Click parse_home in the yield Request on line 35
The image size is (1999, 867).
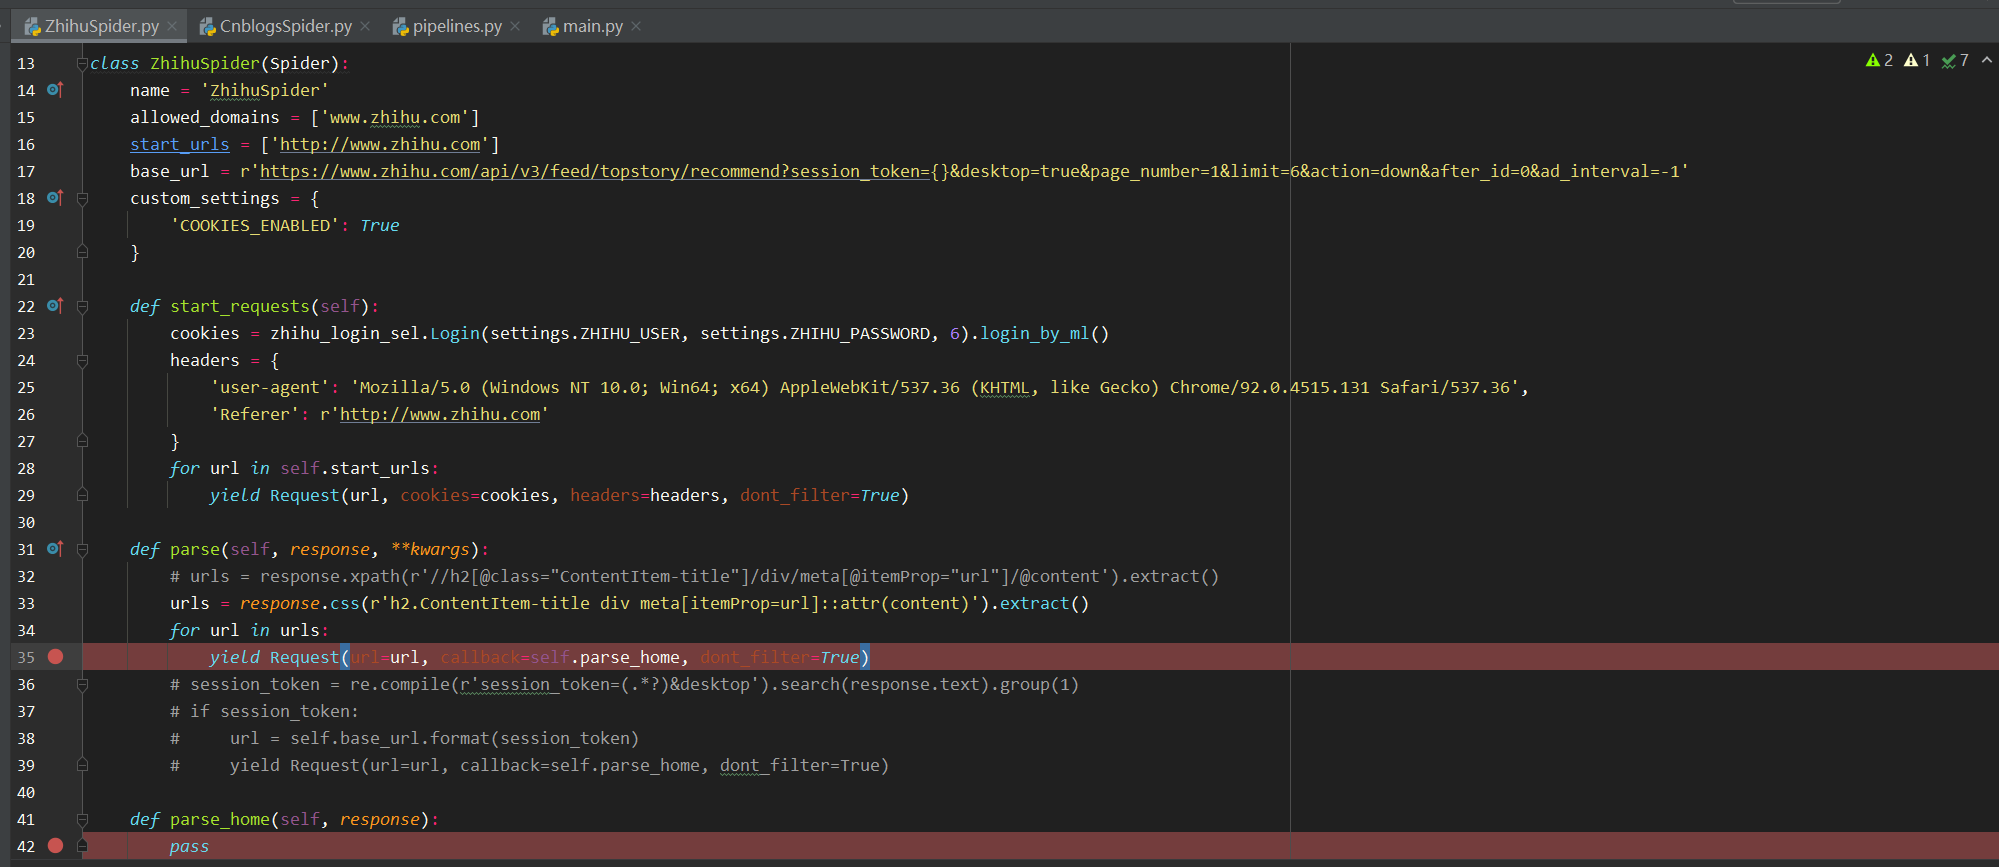pyautogui.click(x=630, y=657)
